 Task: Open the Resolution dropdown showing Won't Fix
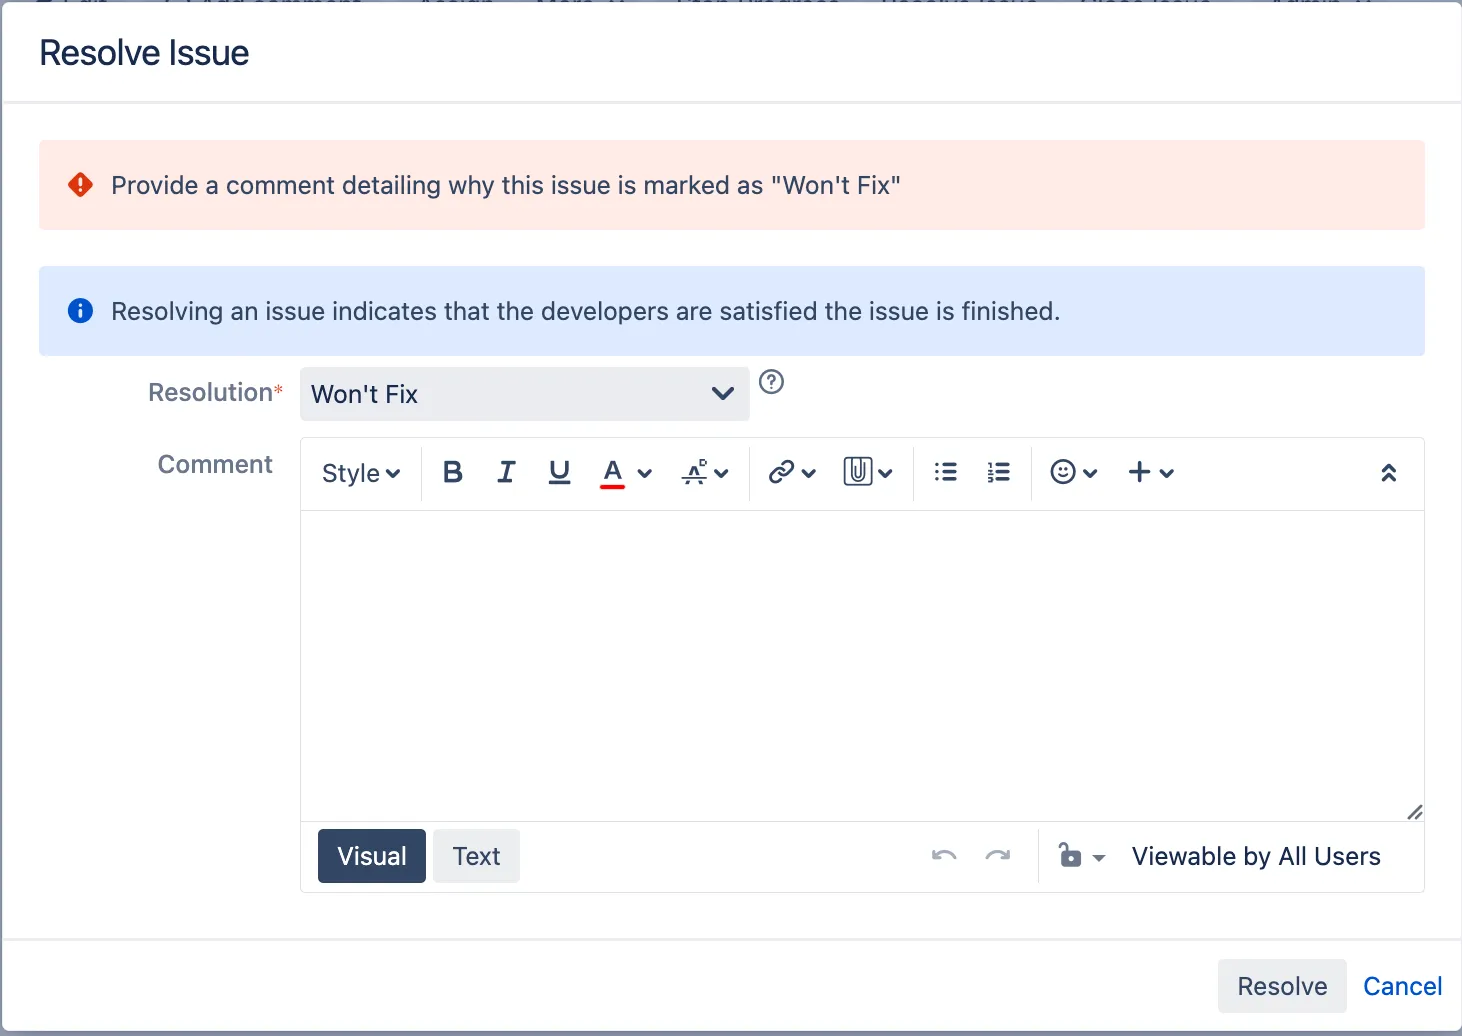coord(525,394)
